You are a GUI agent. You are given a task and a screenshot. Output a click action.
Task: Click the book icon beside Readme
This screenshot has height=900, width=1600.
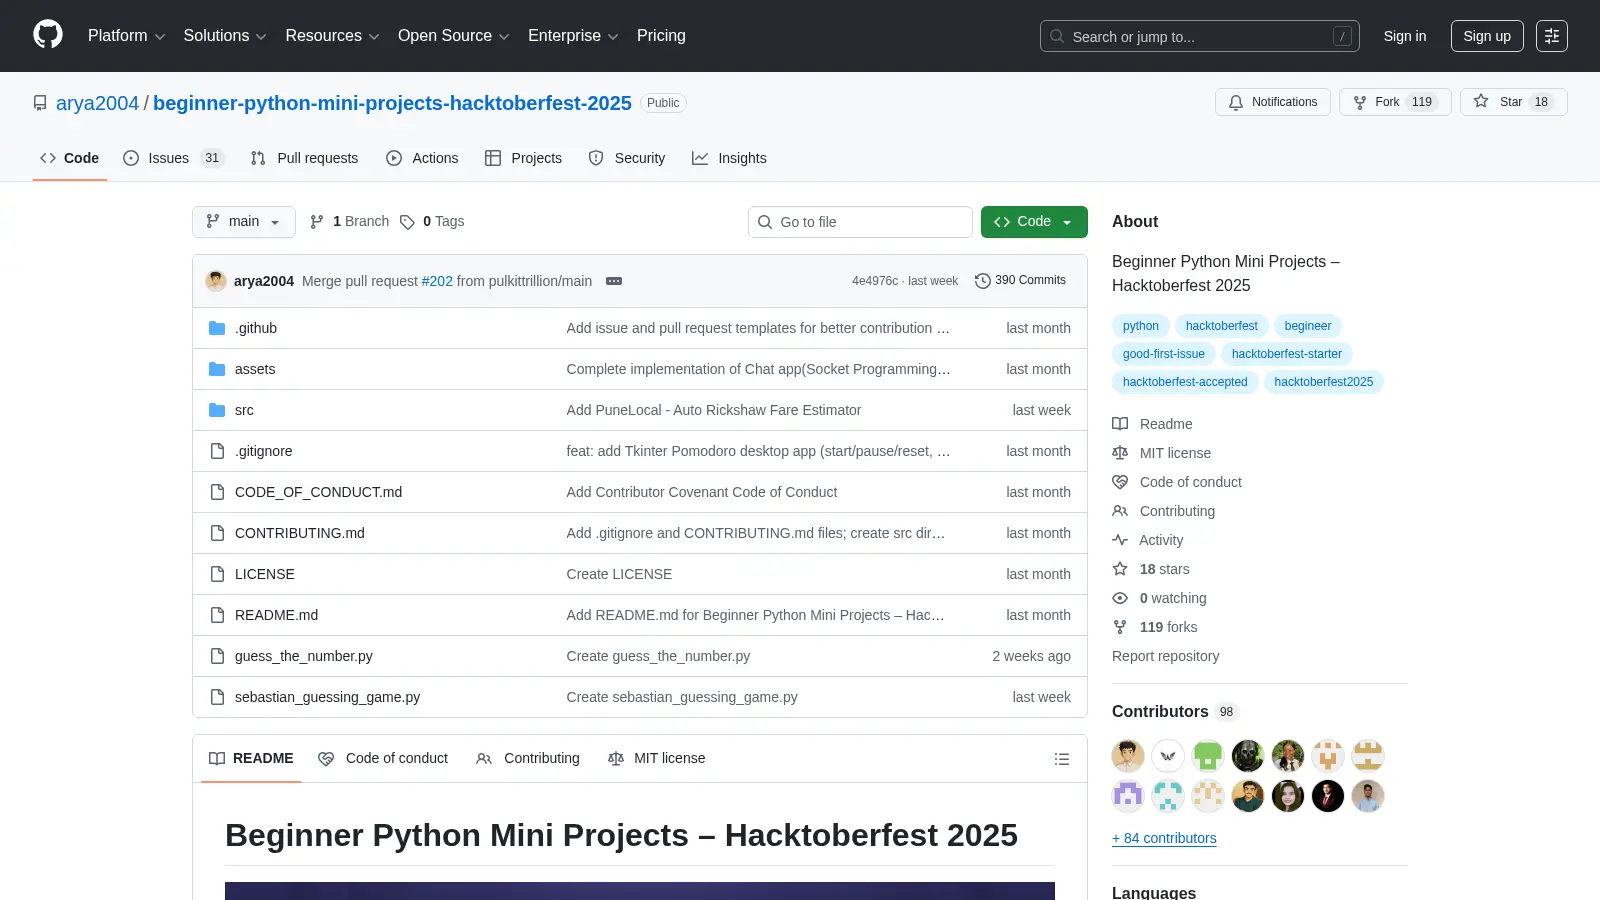[1120, 424]
